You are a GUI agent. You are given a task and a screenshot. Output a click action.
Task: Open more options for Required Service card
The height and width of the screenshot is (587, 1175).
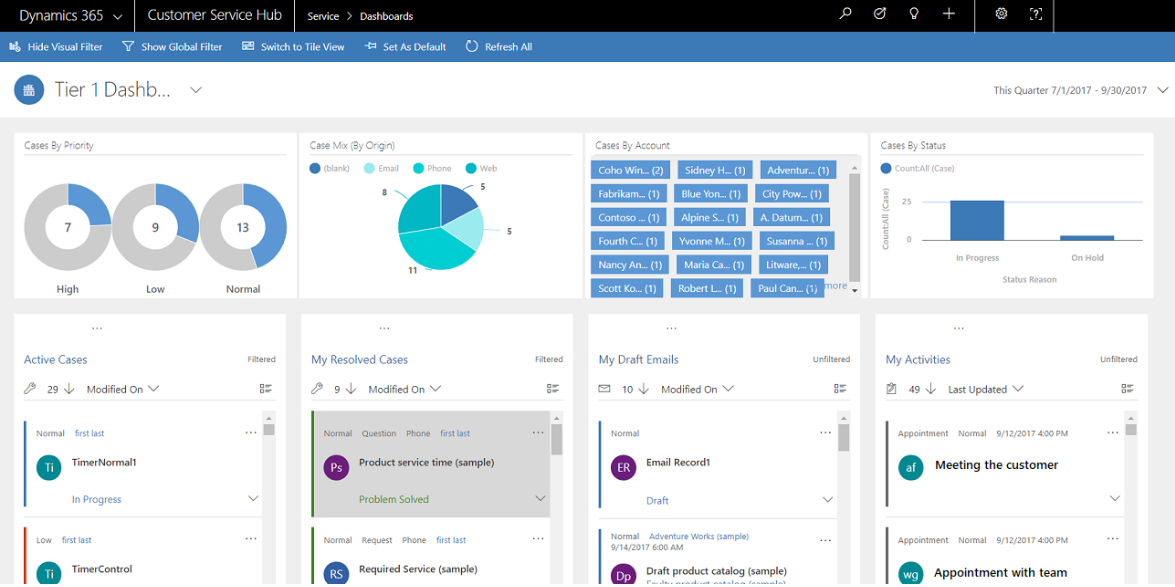[538, 539]
